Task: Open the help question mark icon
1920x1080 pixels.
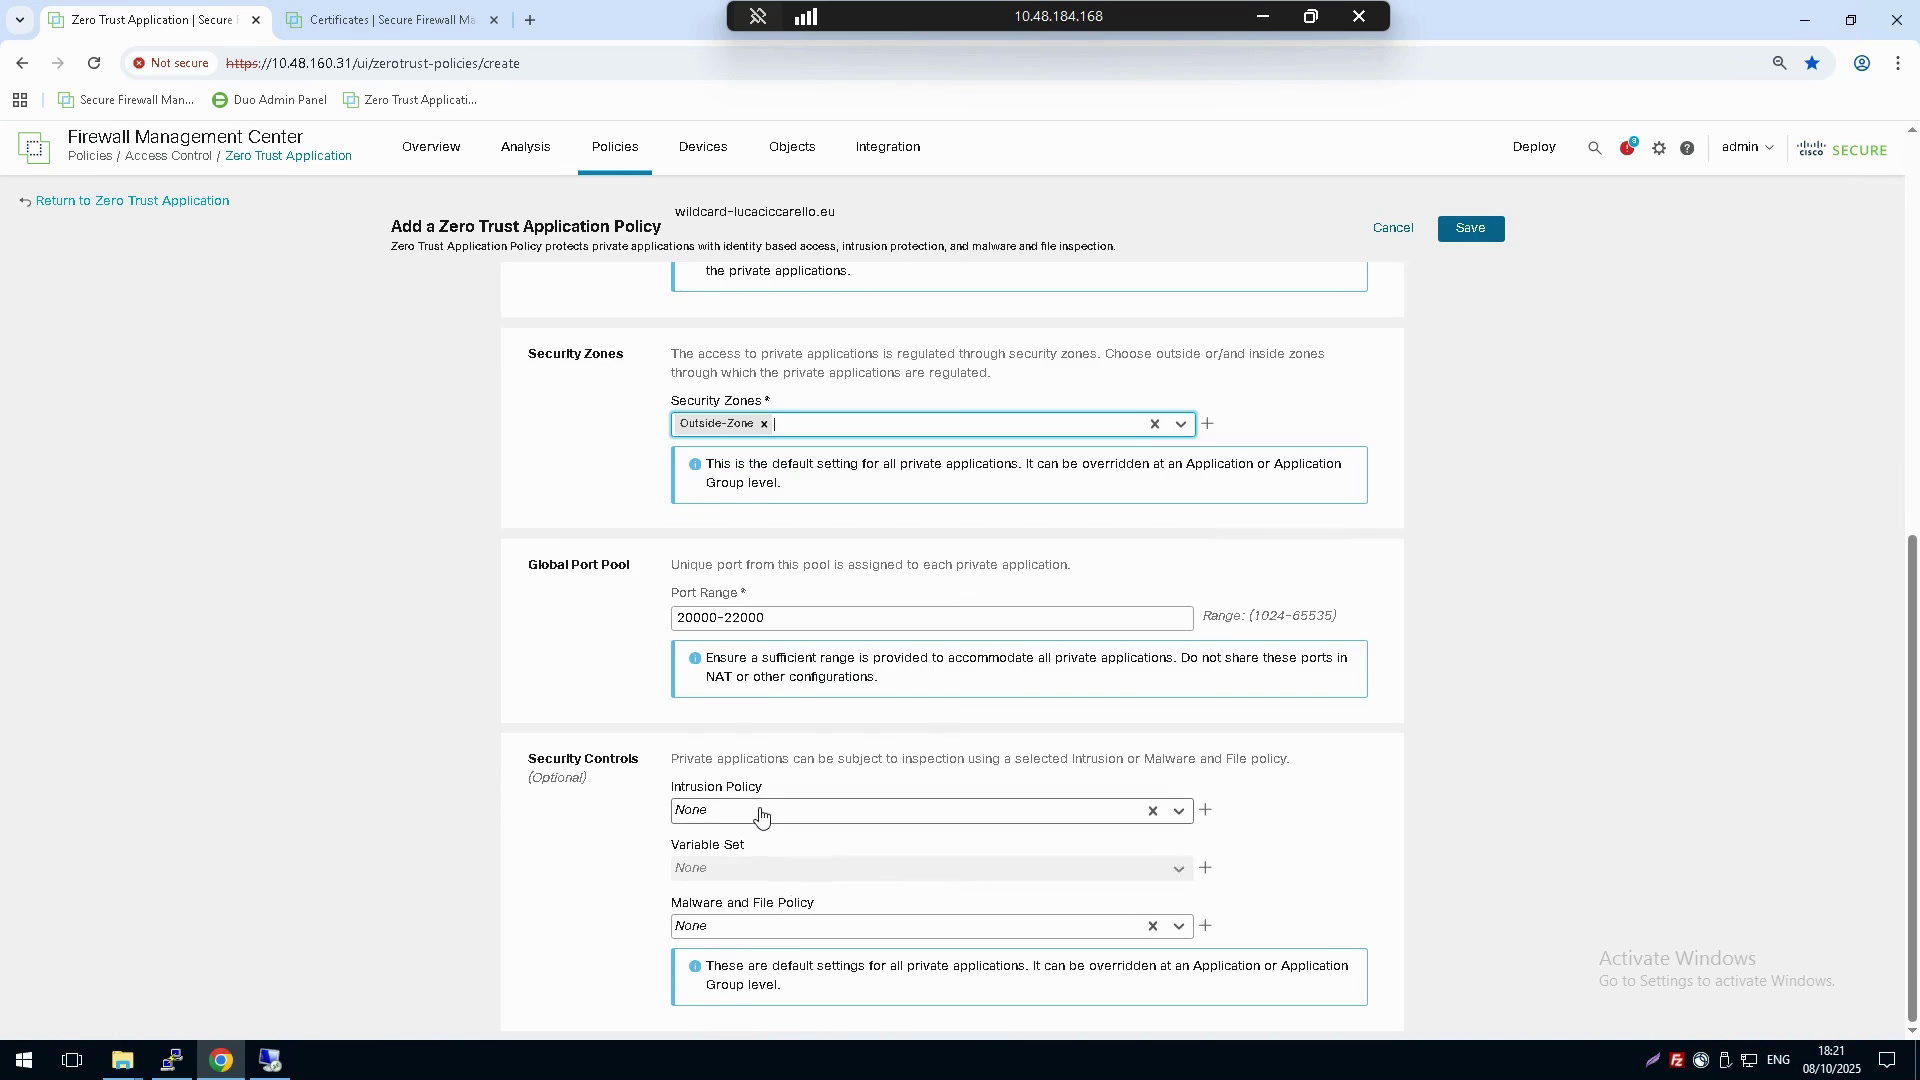Action: click(x=1687, y=148)
